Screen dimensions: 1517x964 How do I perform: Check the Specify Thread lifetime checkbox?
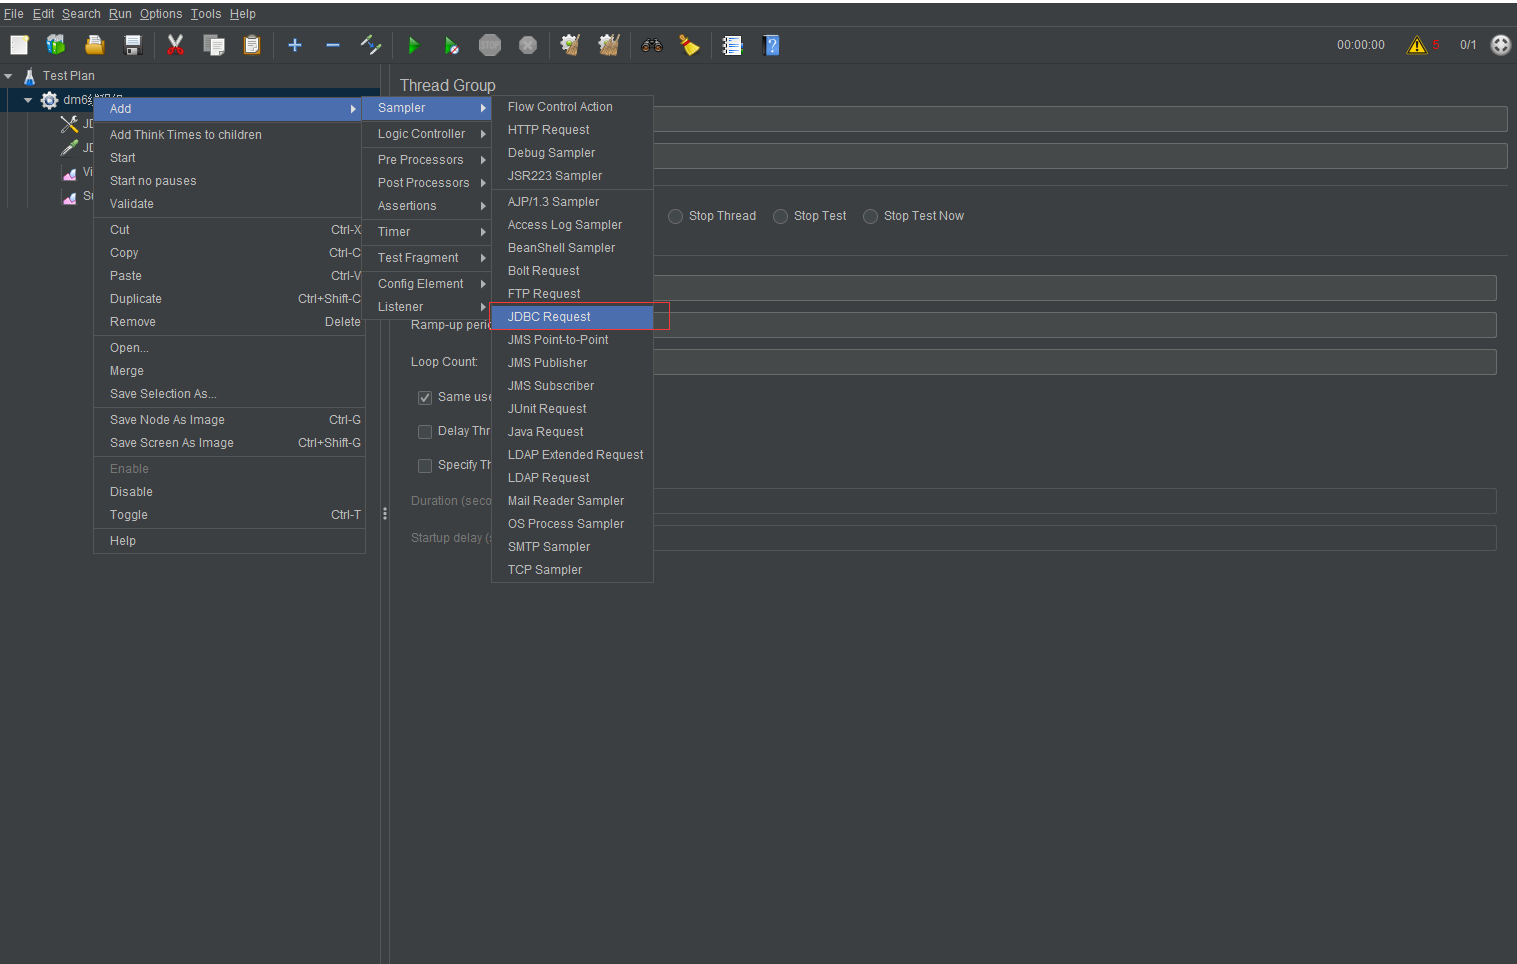[425, 466]
